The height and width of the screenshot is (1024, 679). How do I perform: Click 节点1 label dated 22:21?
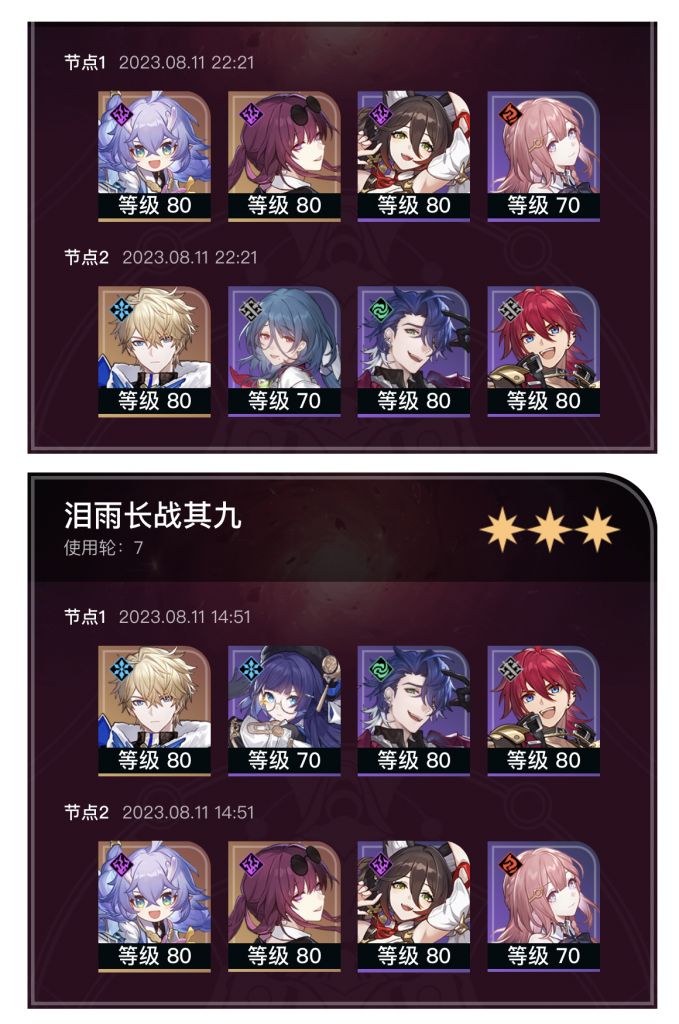(x=85, y=62)
